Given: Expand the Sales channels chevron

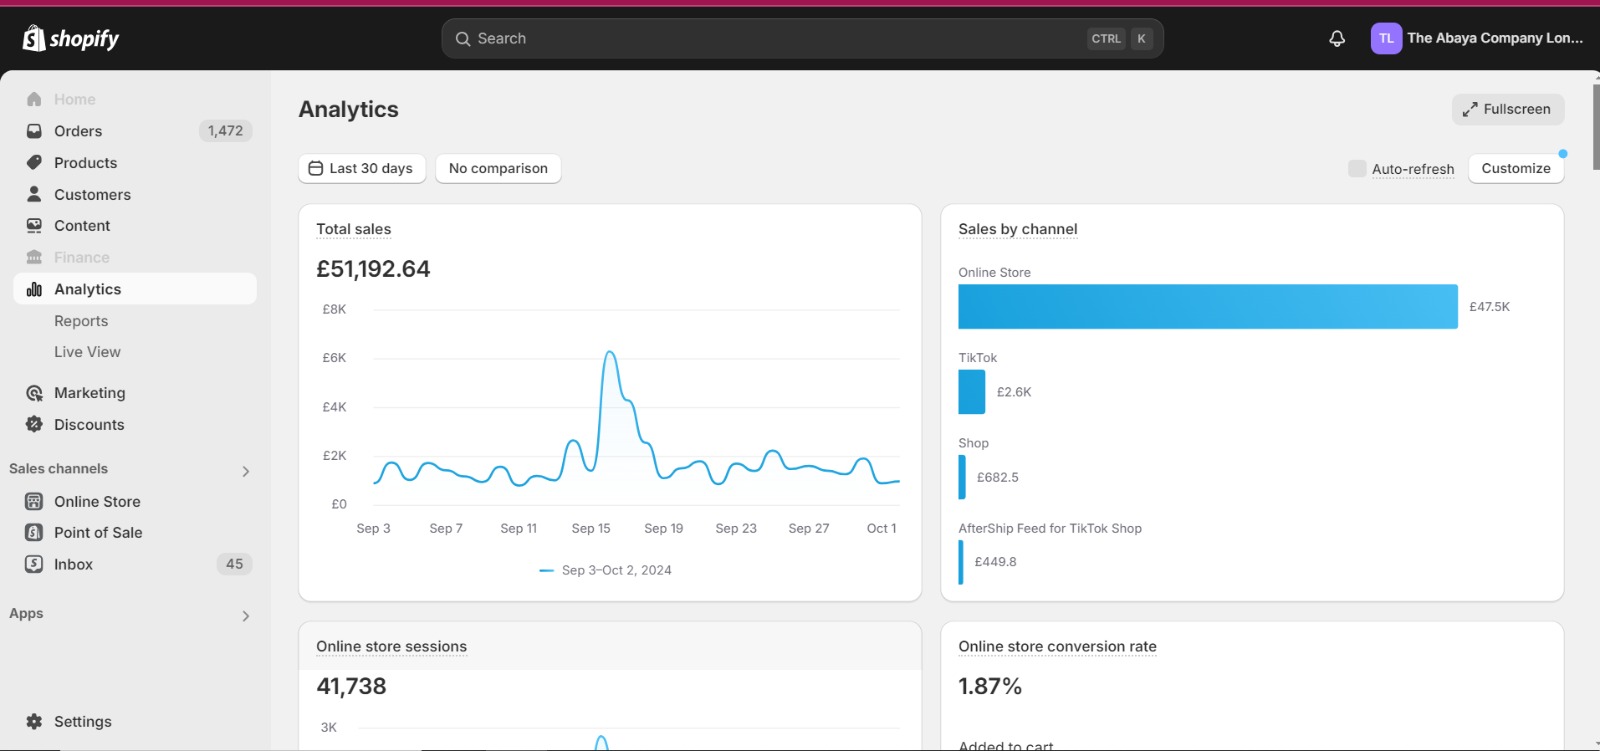Looking at the screenshot, I should pos(246,471).
